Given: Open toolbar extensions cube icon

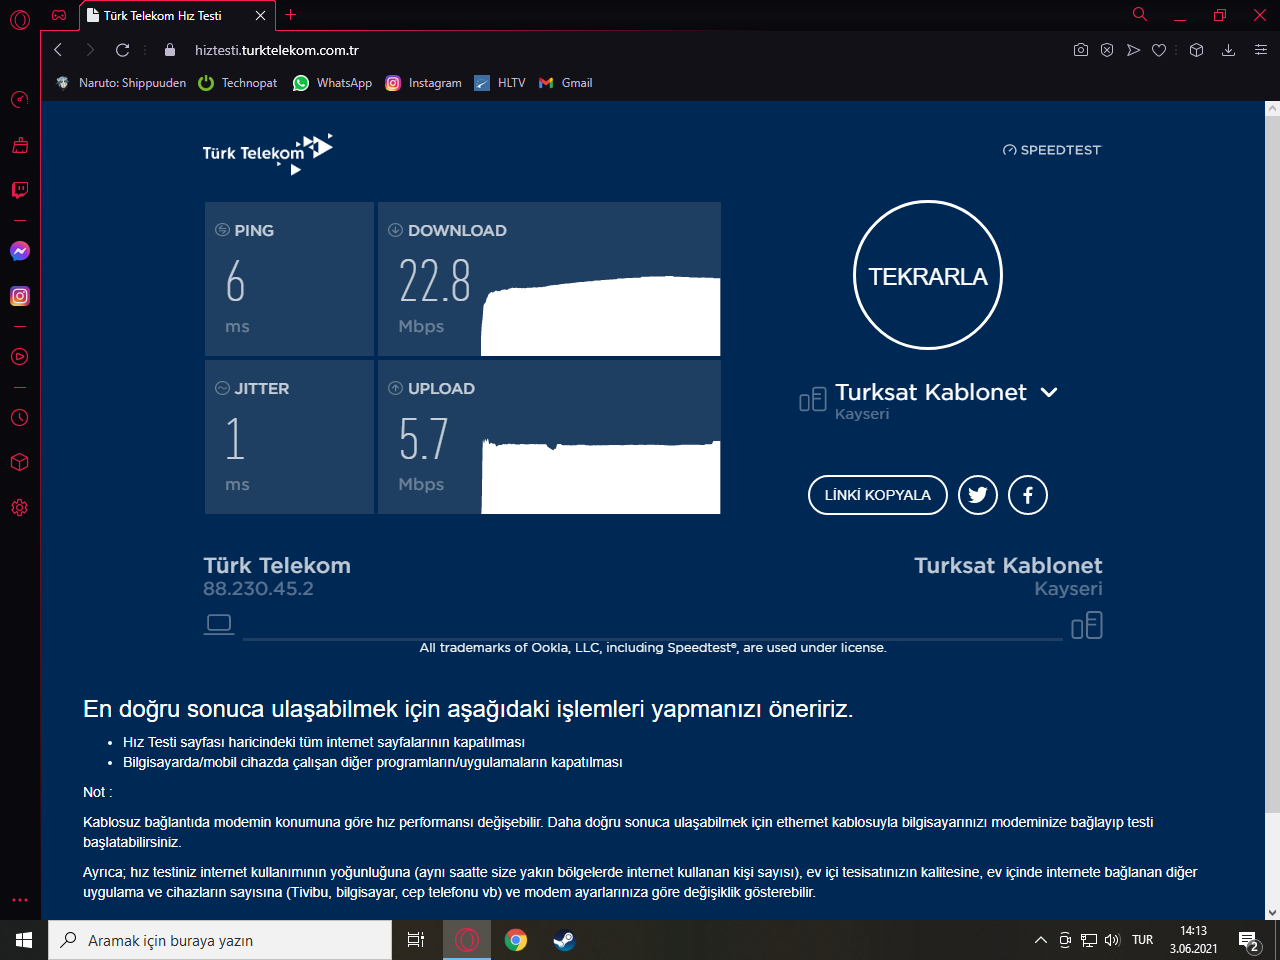Looking at the screenshot, I should click(x=1196, y=50).
